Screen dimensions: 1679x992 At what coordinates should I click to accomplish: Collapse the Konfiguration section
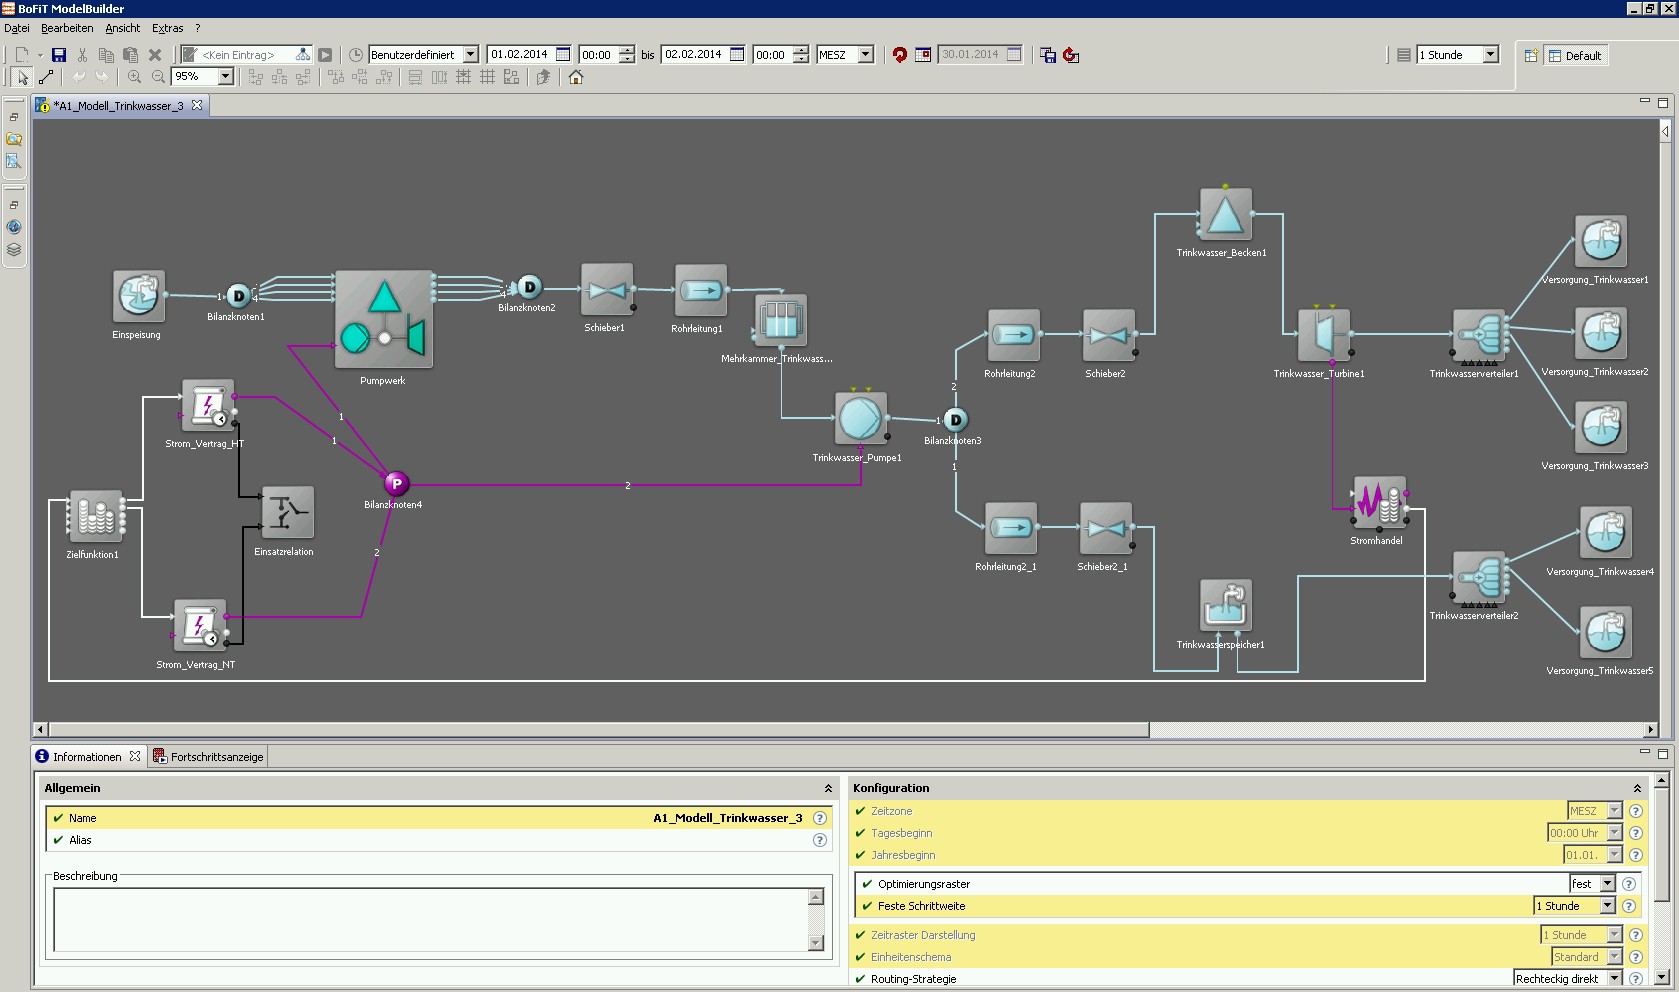[x=1637, y=788]
